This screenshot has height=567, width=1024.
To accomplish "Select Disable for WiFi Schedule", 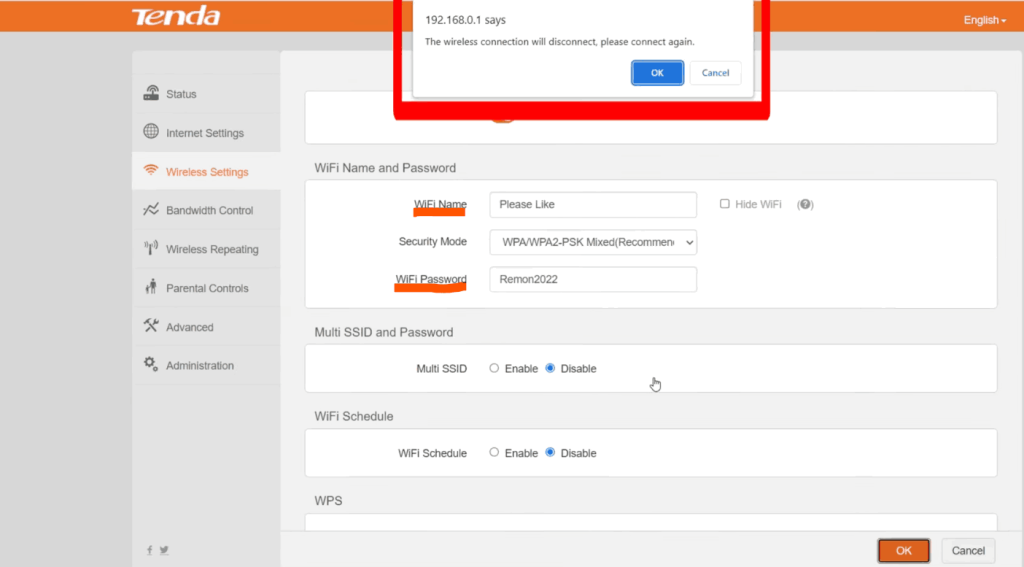I will [x=550, y=453].
